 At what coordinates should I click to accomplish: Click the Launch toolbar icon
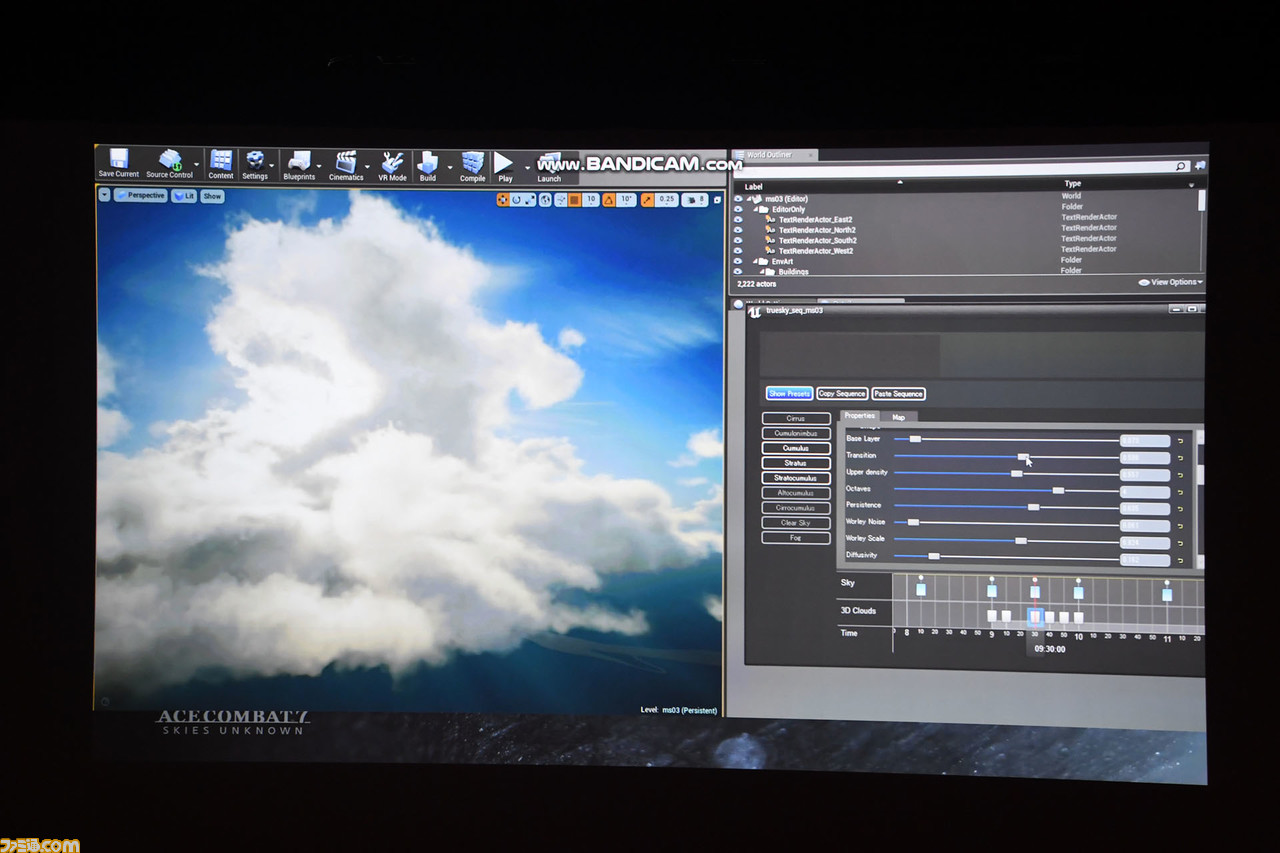point(549,163)
